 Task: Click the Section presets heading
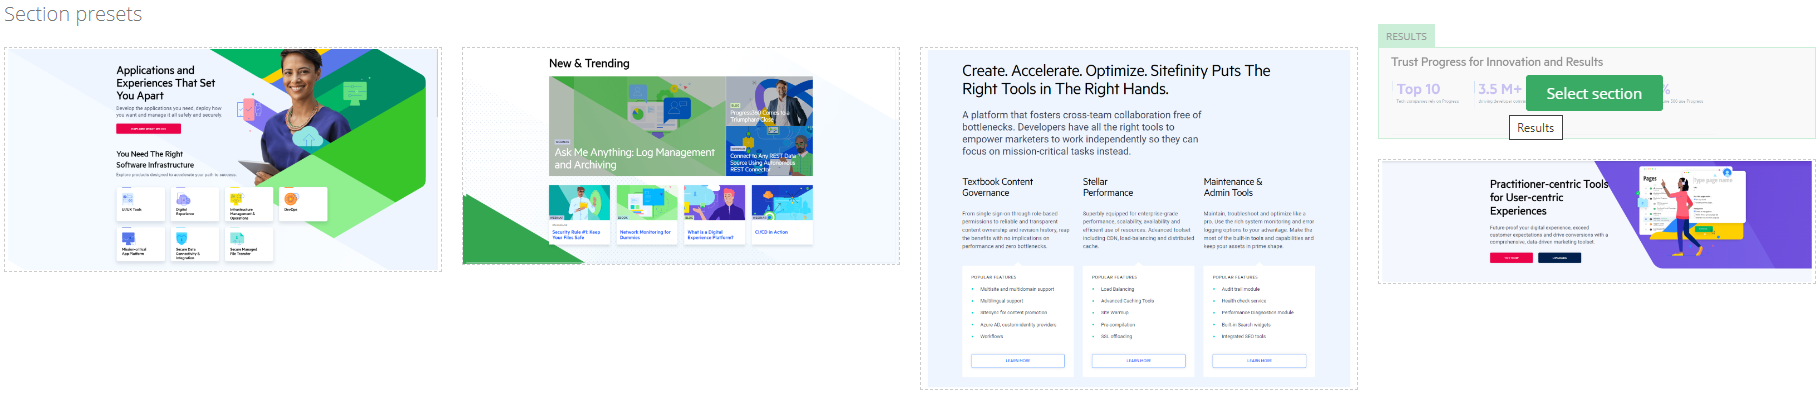pos(73,15)
